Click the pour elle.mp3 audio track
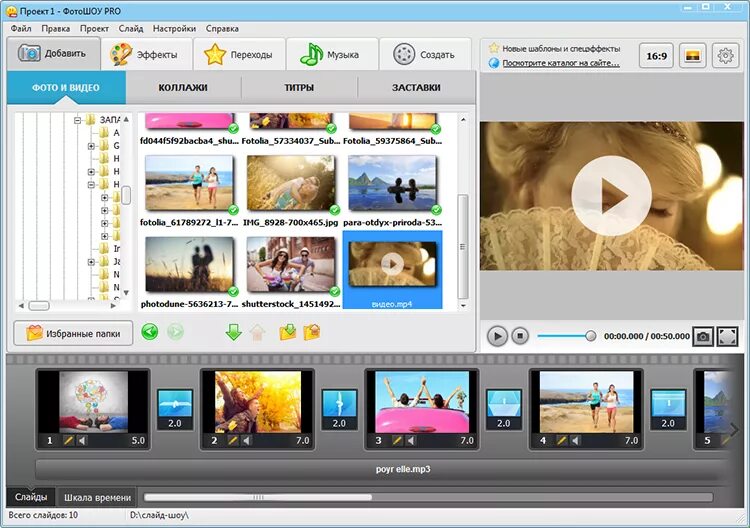 (x=382, y=469)
